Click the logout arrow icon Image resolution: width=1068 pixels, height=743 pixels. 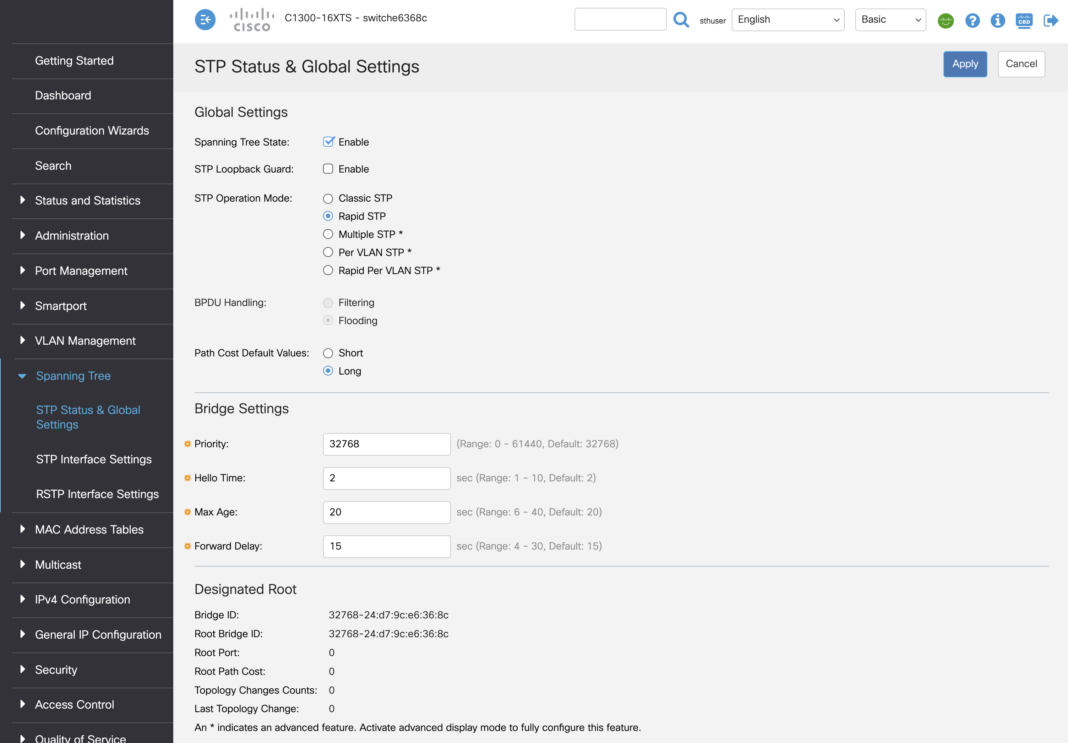point(1050,20)
